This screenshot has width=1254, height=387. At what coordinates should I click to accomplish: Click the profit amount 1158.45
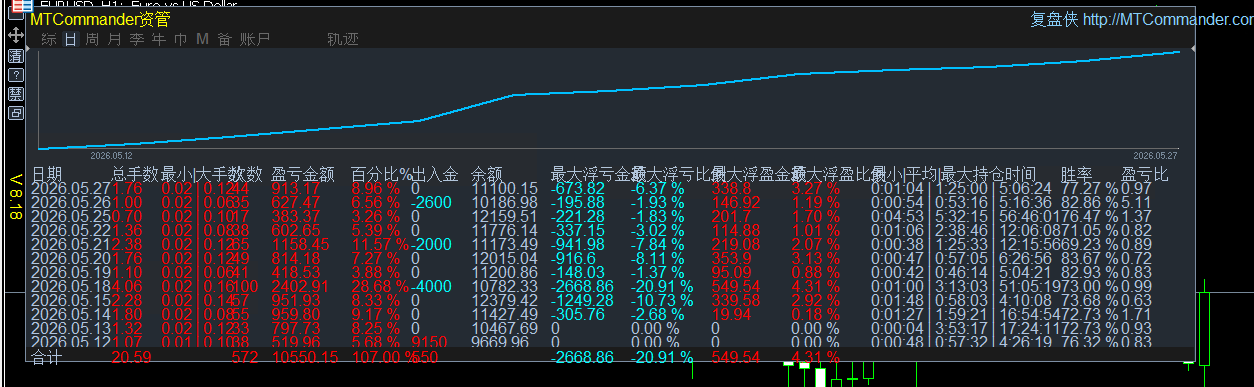300,244
